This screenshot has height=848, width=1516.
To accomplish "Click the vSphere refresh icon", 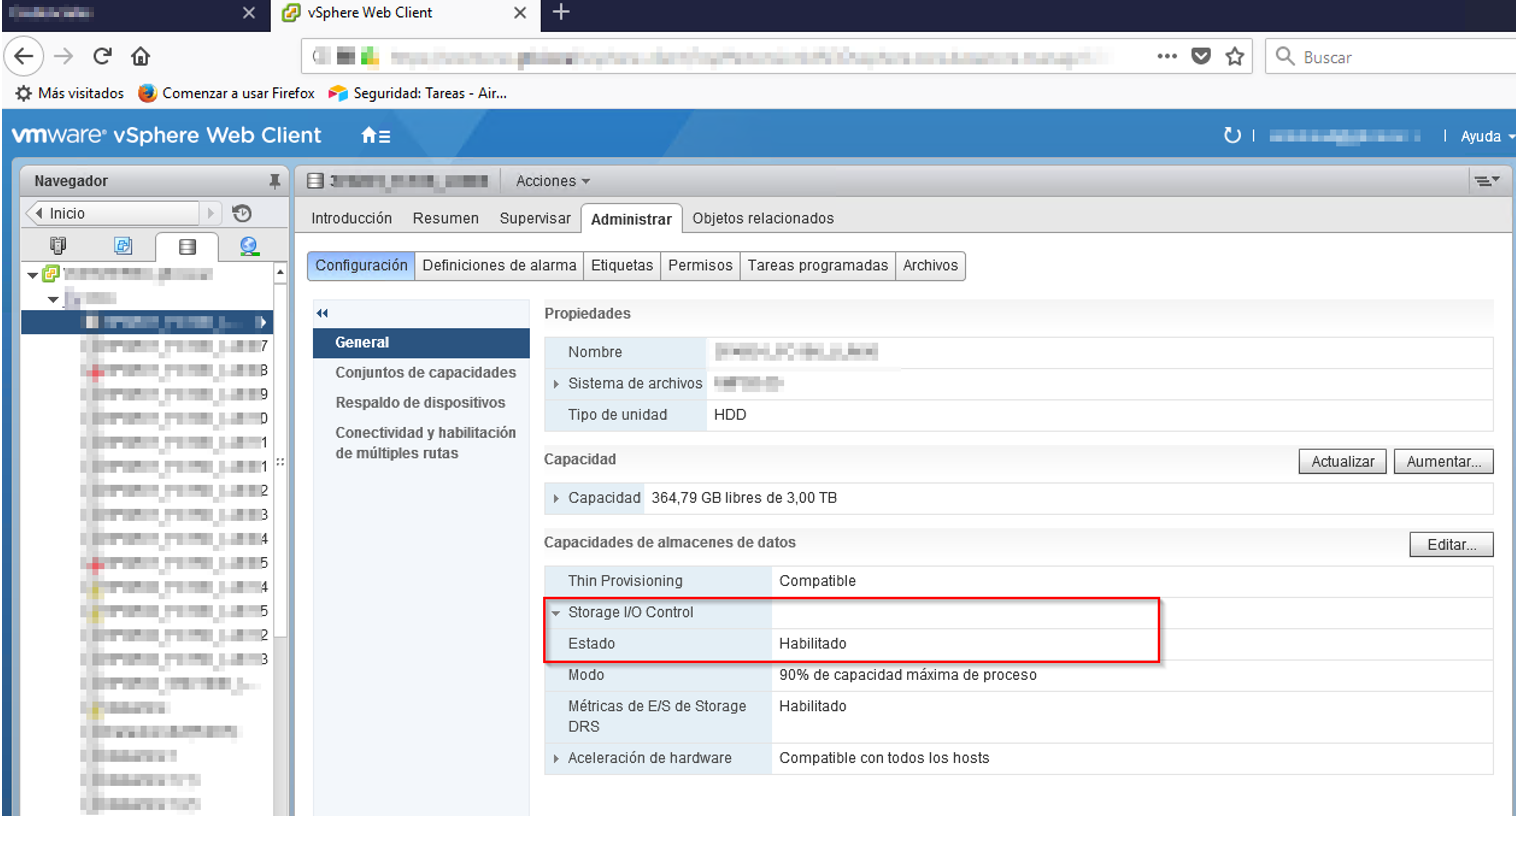I will point(1232,135).
